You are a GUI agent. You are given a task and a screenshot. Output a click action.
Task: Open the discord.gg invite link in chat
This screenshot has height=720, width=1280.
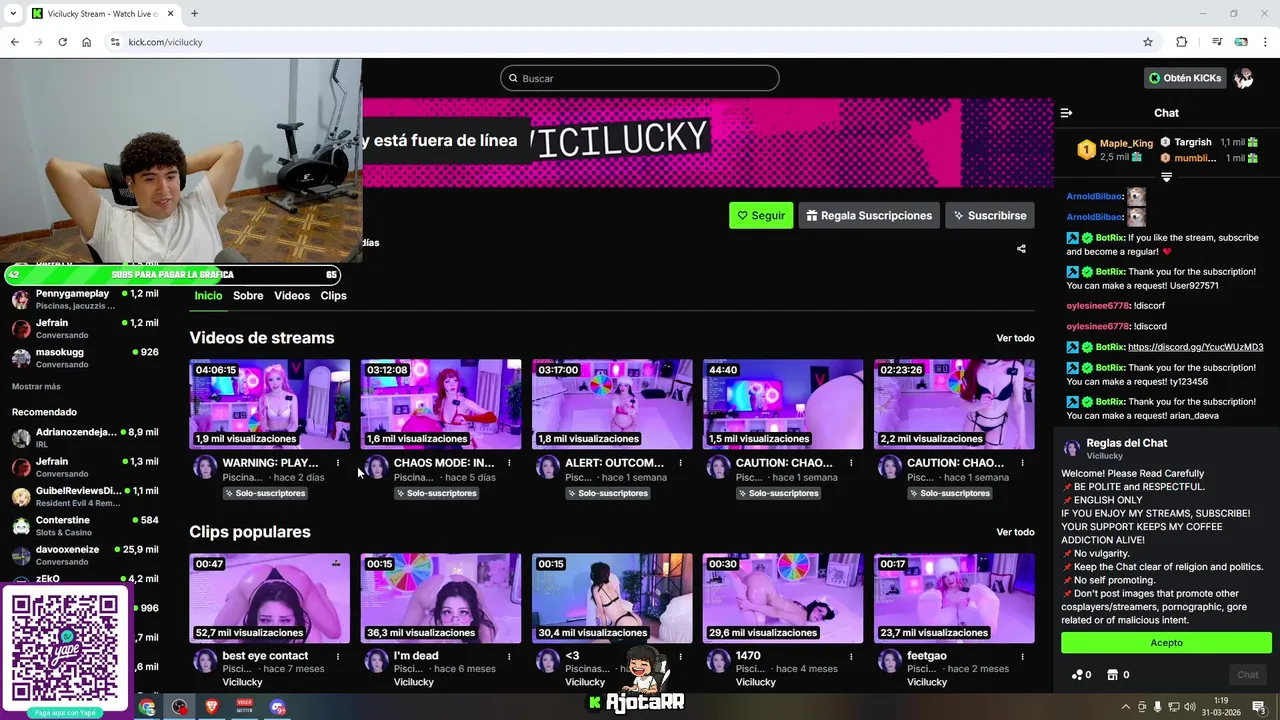coord(1195,347)
